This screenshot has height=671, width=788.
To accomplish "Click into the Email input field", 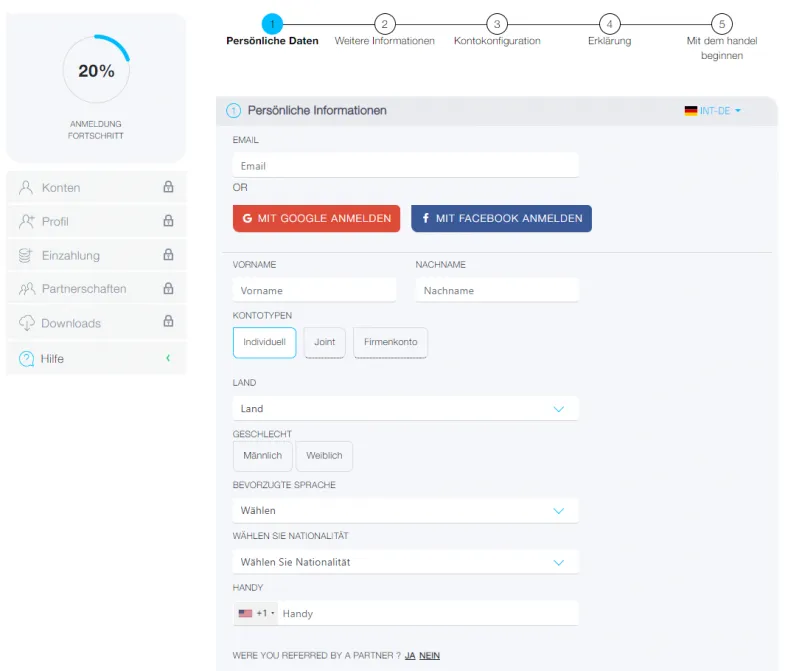I will 405,166.
